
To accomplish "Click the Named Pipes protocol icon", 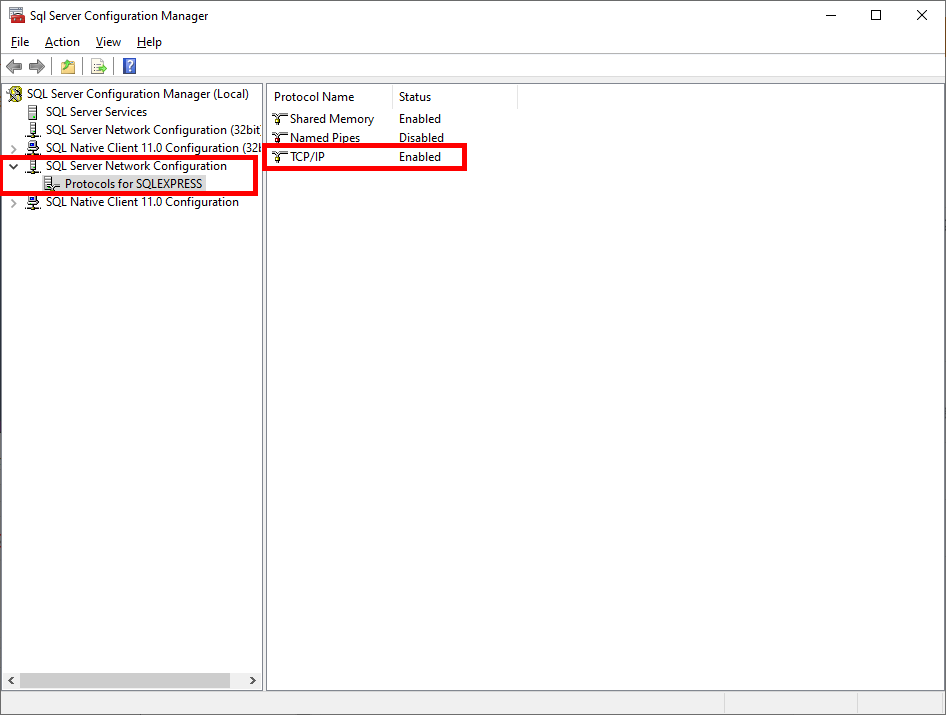I will click(x=279, y=138).
